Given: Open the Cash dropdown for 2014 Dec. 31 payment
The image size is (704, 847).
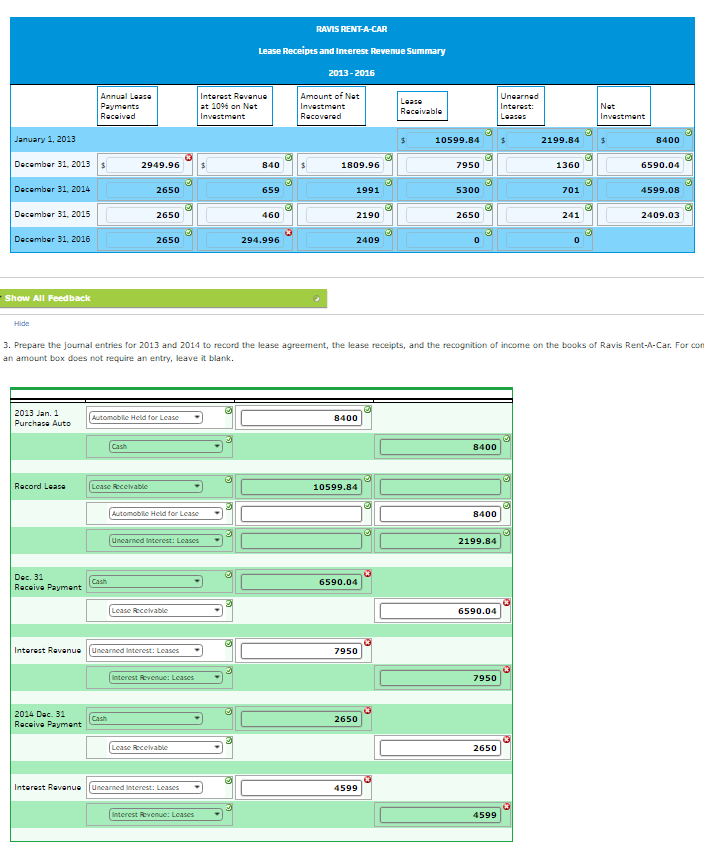Looking at the screenshot, I should pos(146,718).
